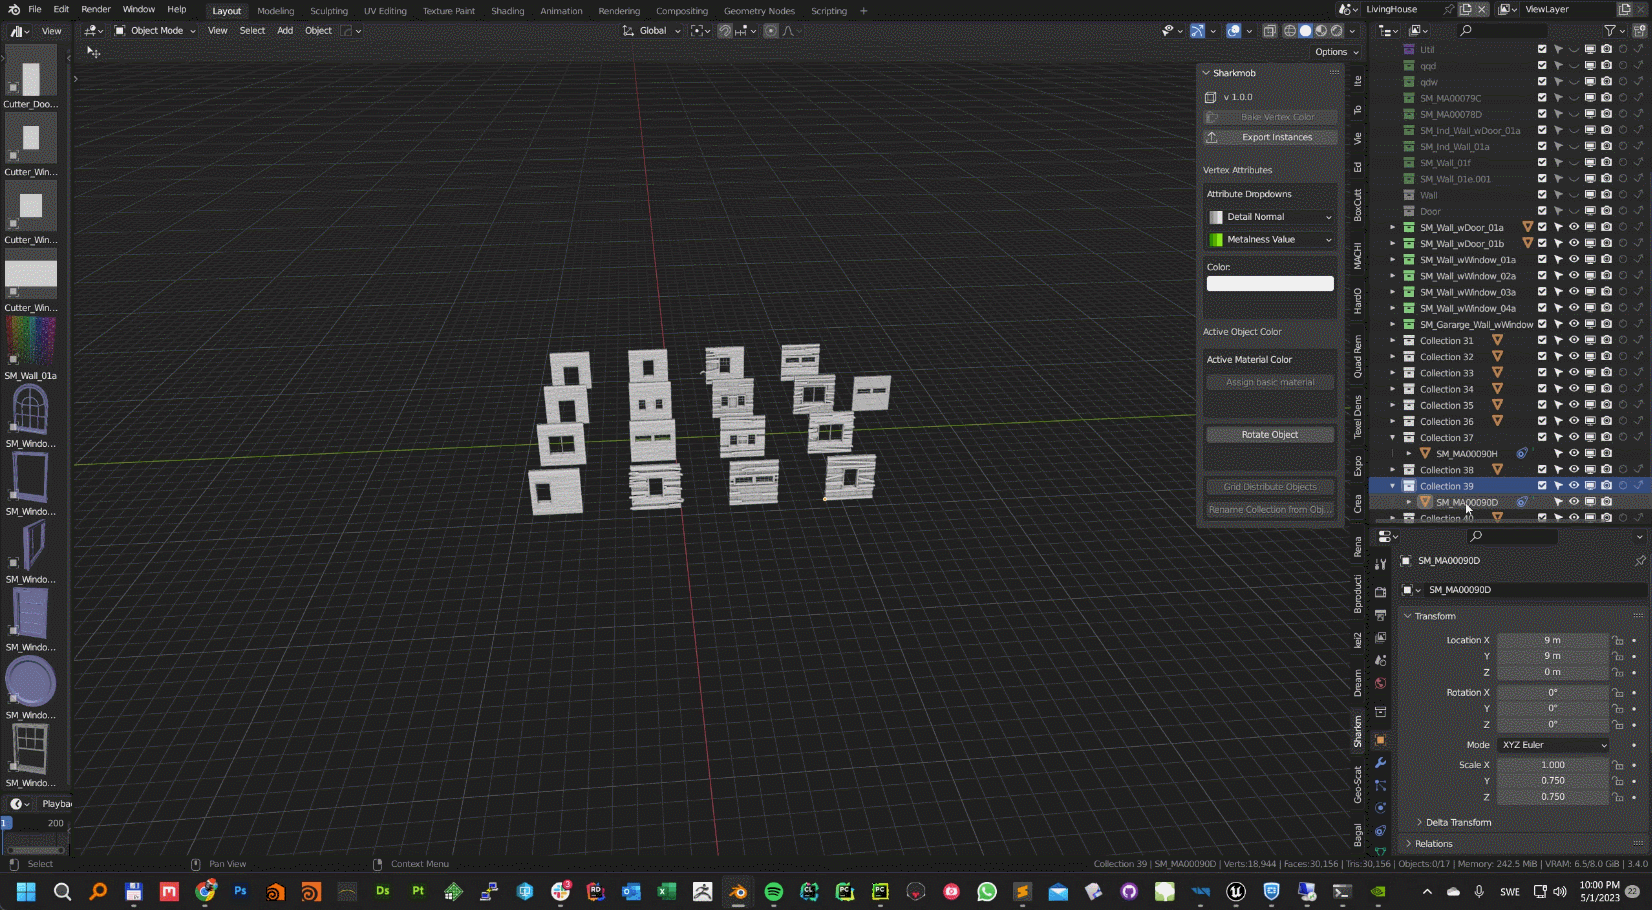Click the pin icon beside SM_MA00090D
Viewport: 1652px width, 910px height.
pyautogui.click(x=1639, y=561)
